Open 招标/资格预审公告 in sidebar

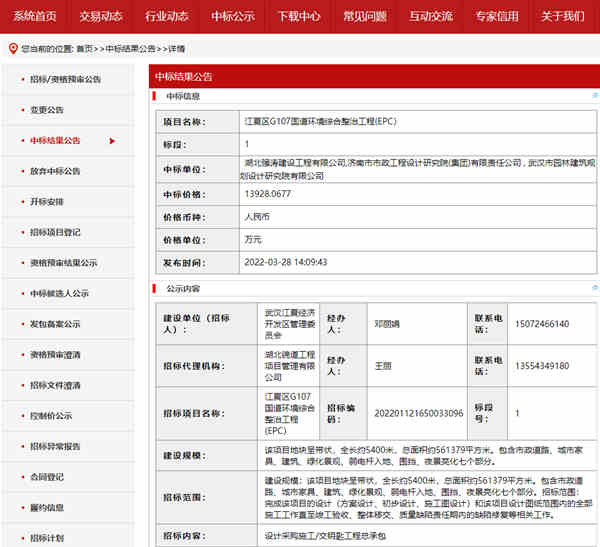pyautogui.click(x=65, y=79)
